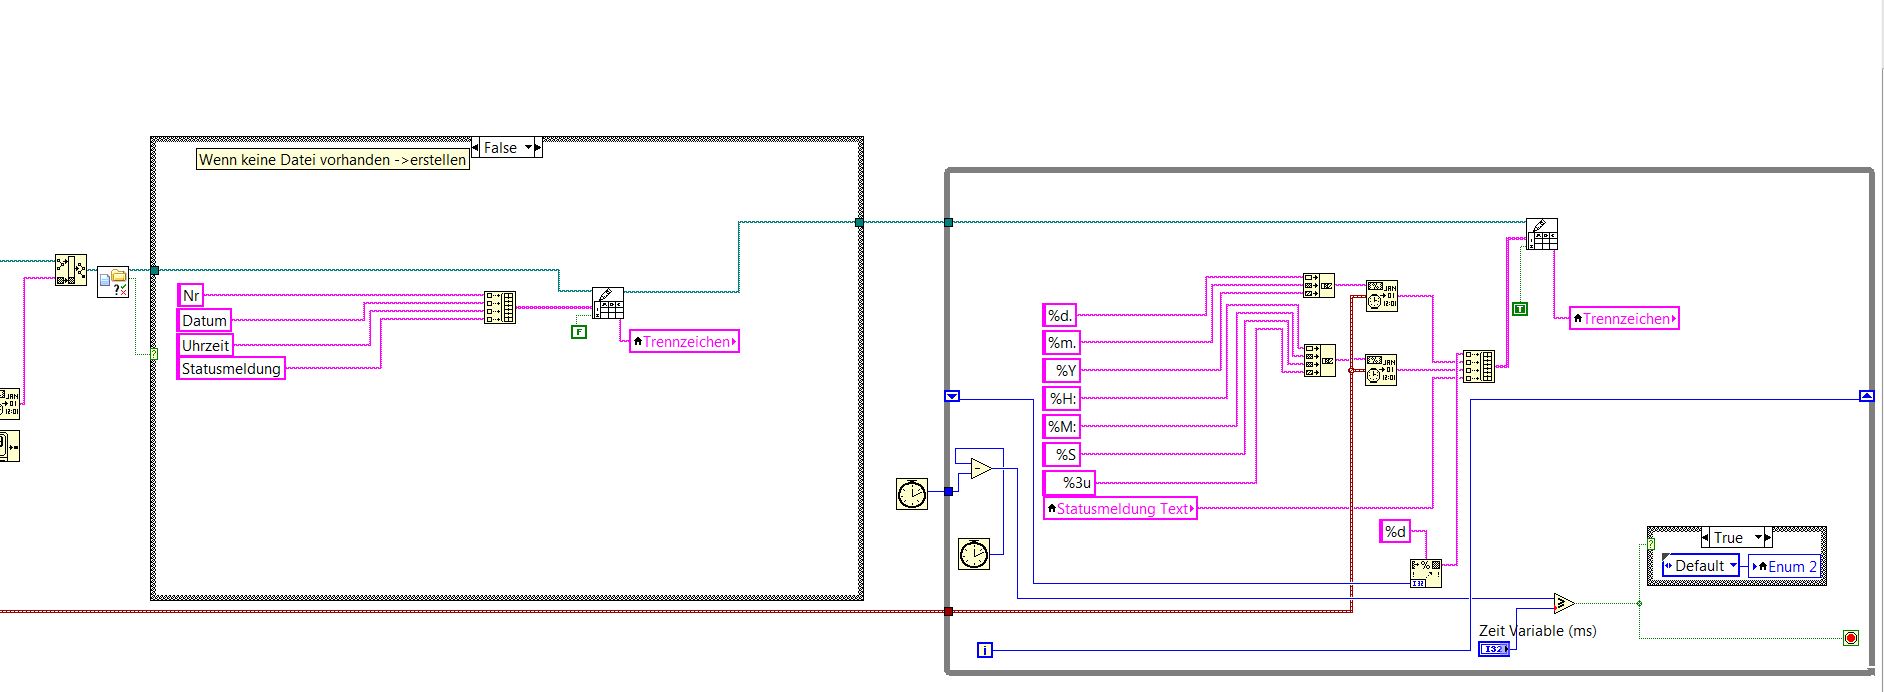Open the False case selector dropdown arrow
Viewport: 1884px width, 692px height.
(529, 148)
